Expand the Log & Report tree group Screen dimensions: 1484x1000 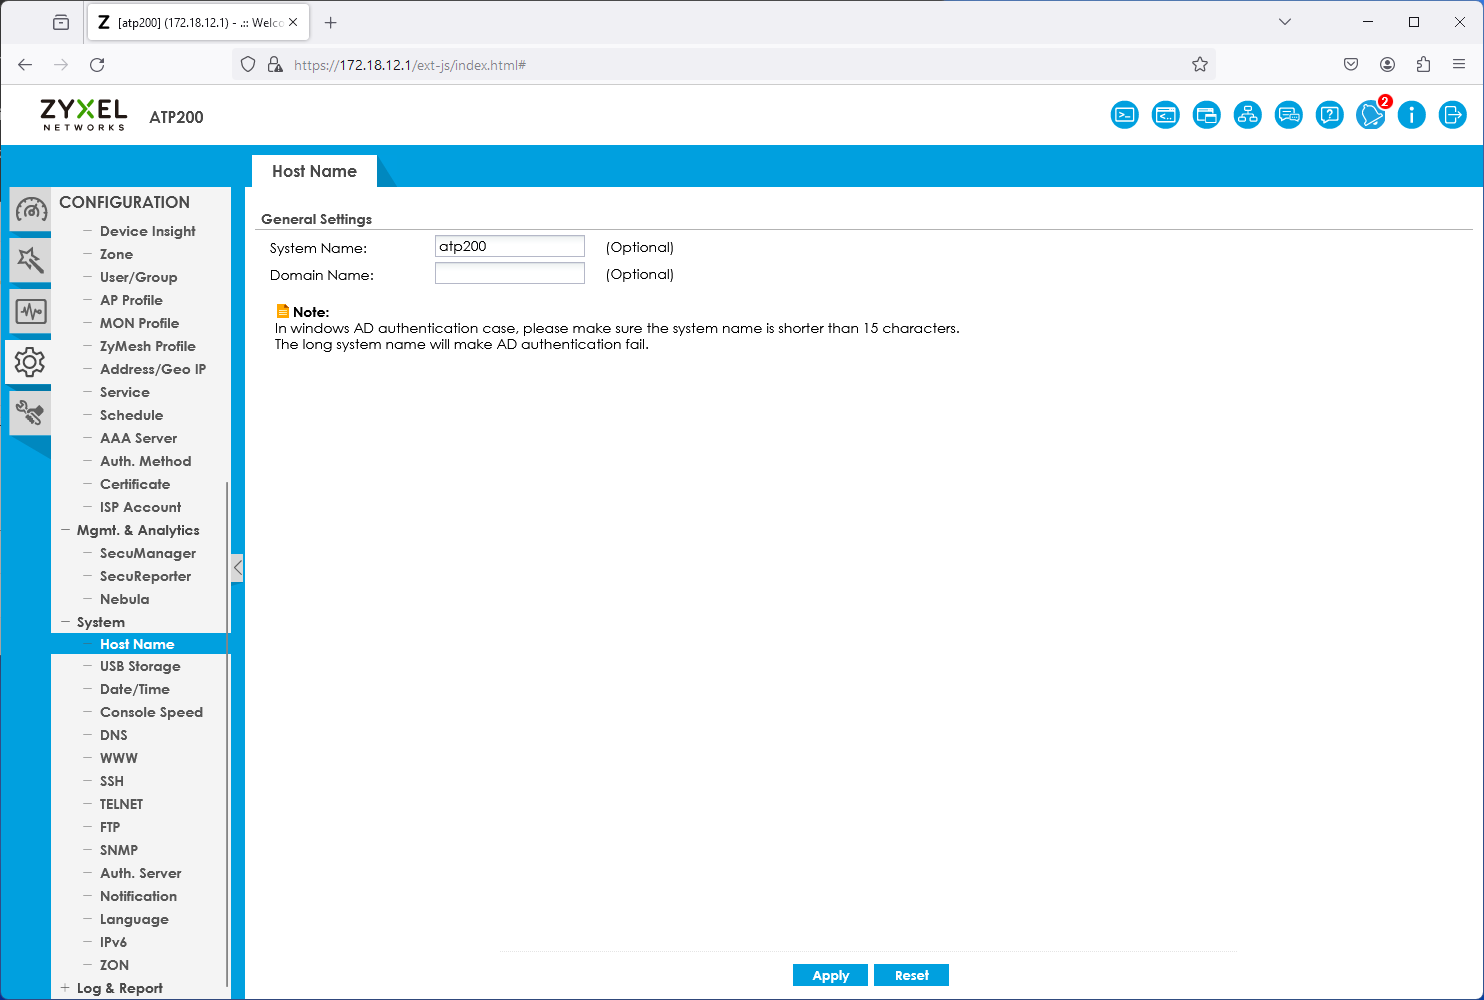[66, 988]
